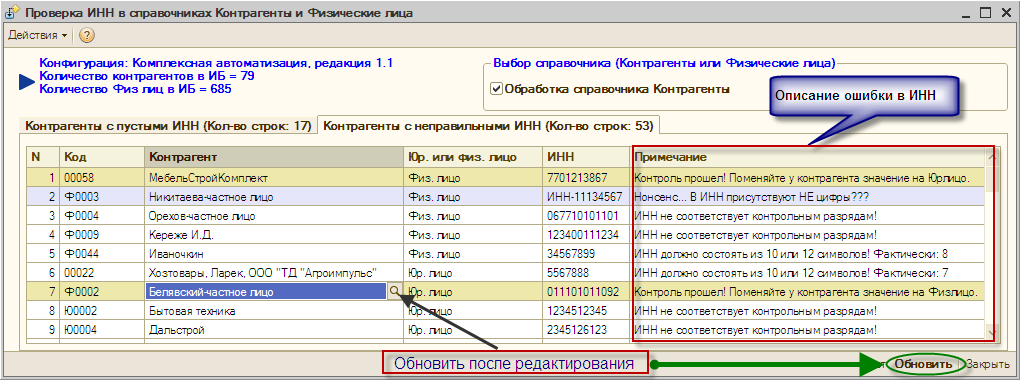Image resolution: width=1020 pixels, height=380 pixels.
Task: Select the Никитаева-частное лицо cell
Action: click(274, 196)
